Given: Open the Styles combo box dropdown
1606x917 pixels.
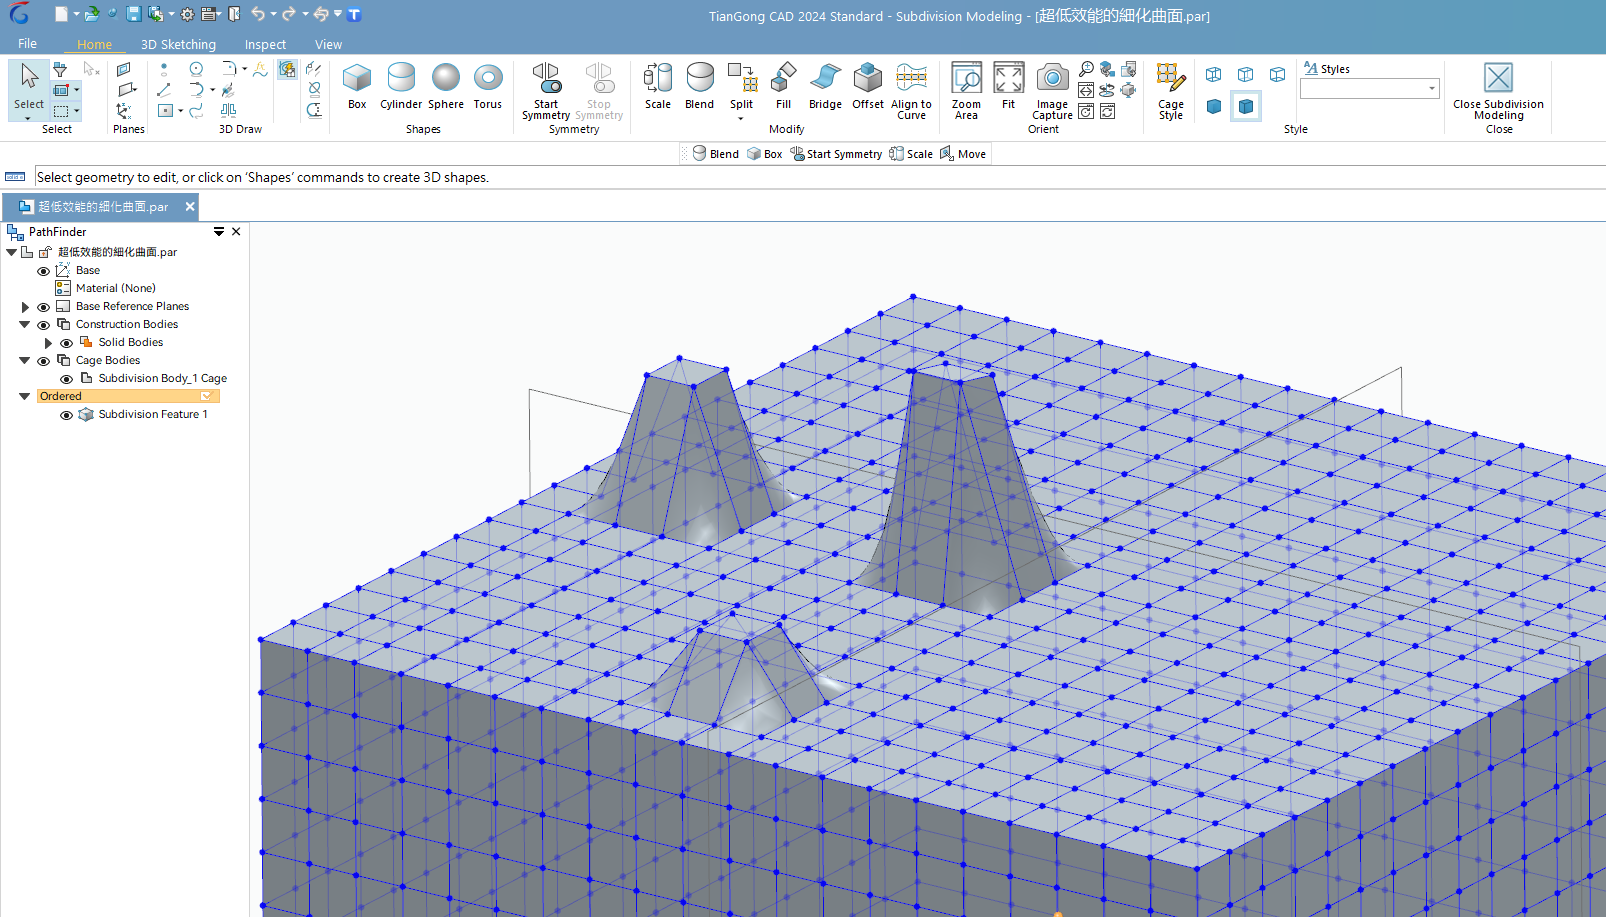Looking at the screenshot, I should coord(1432,89).
